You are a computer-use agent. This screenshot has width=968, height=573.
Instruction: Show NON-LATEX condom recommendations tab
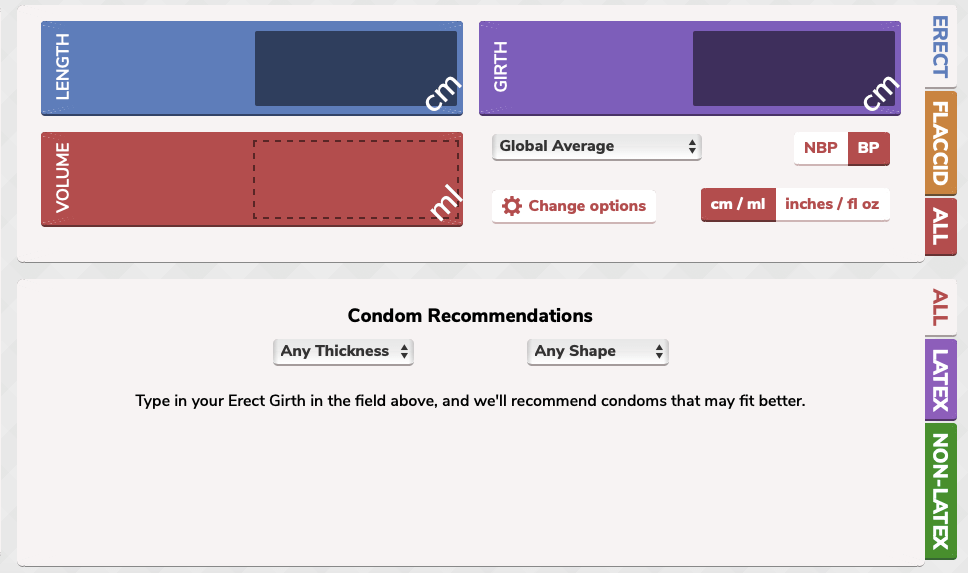[940, 490]
